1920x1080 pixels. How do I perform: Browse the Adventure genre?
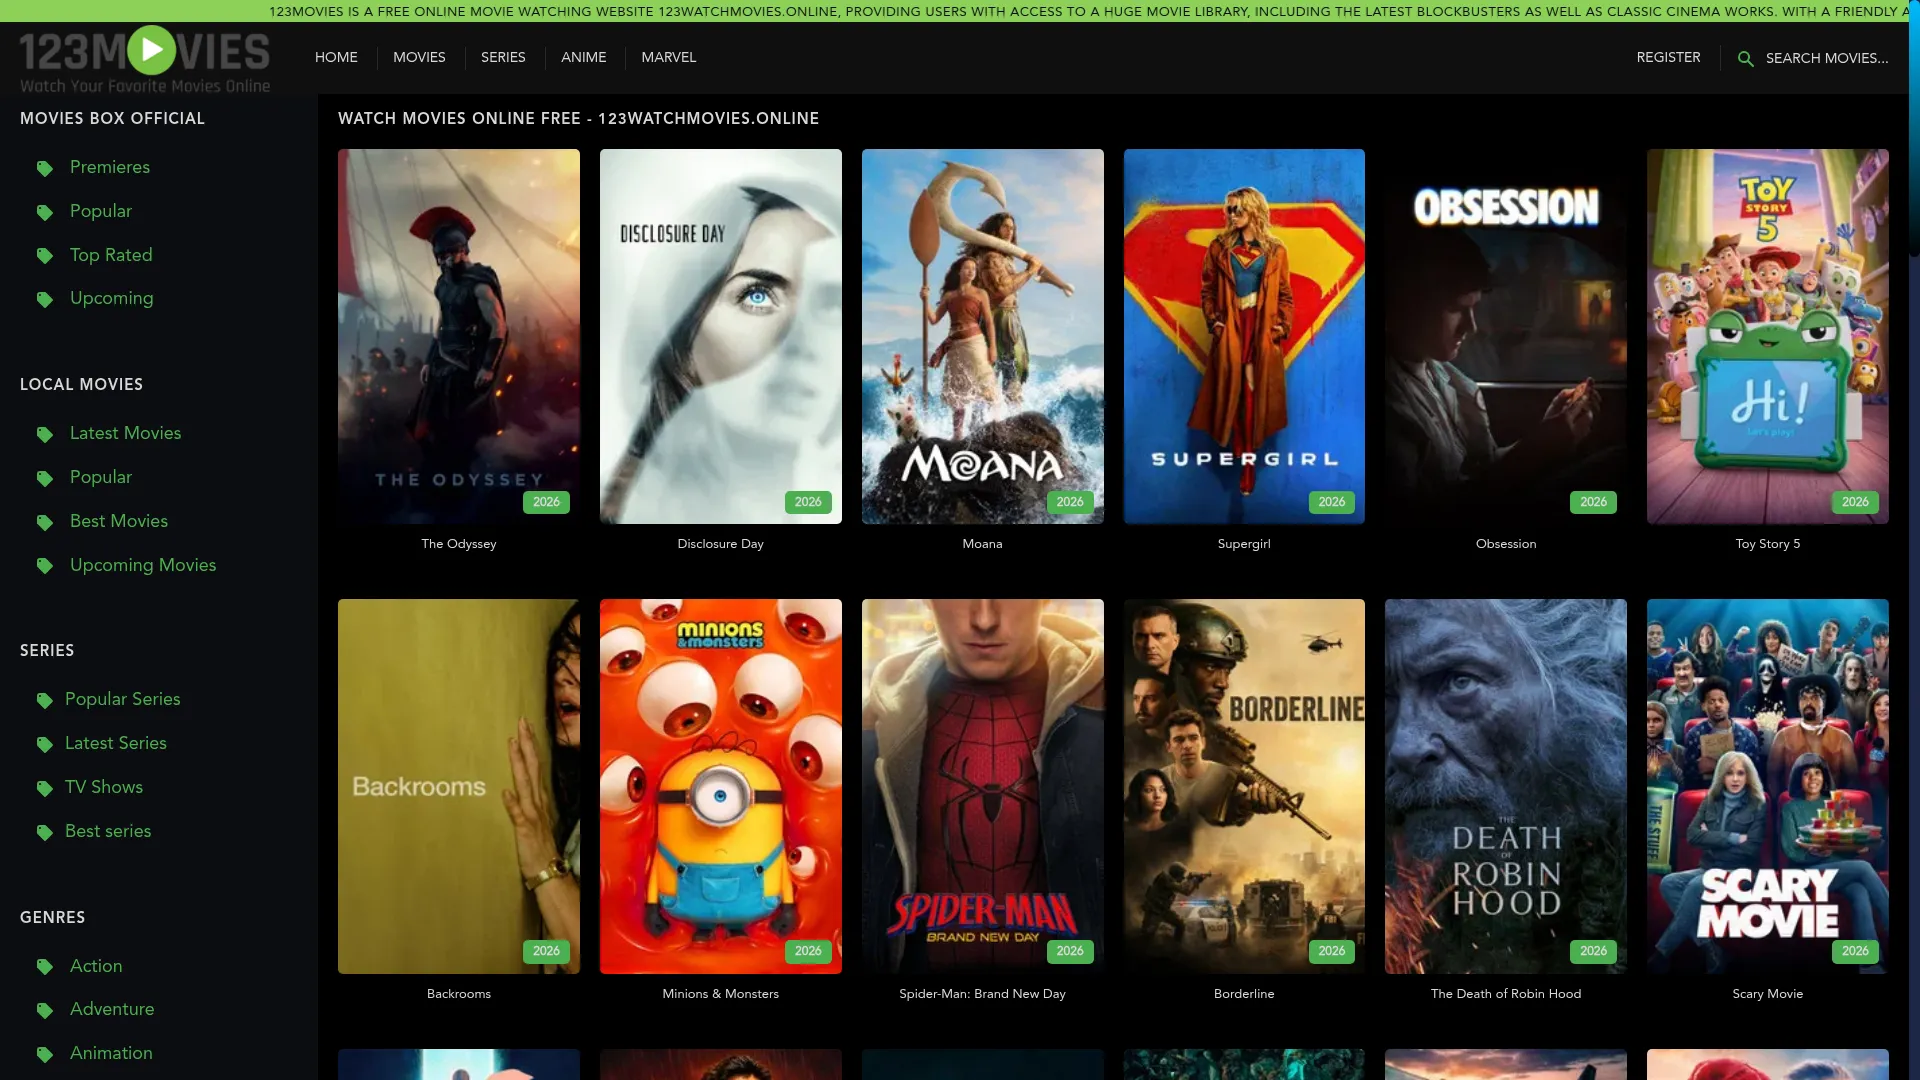pyautogui.click(x=112, y=1009)
